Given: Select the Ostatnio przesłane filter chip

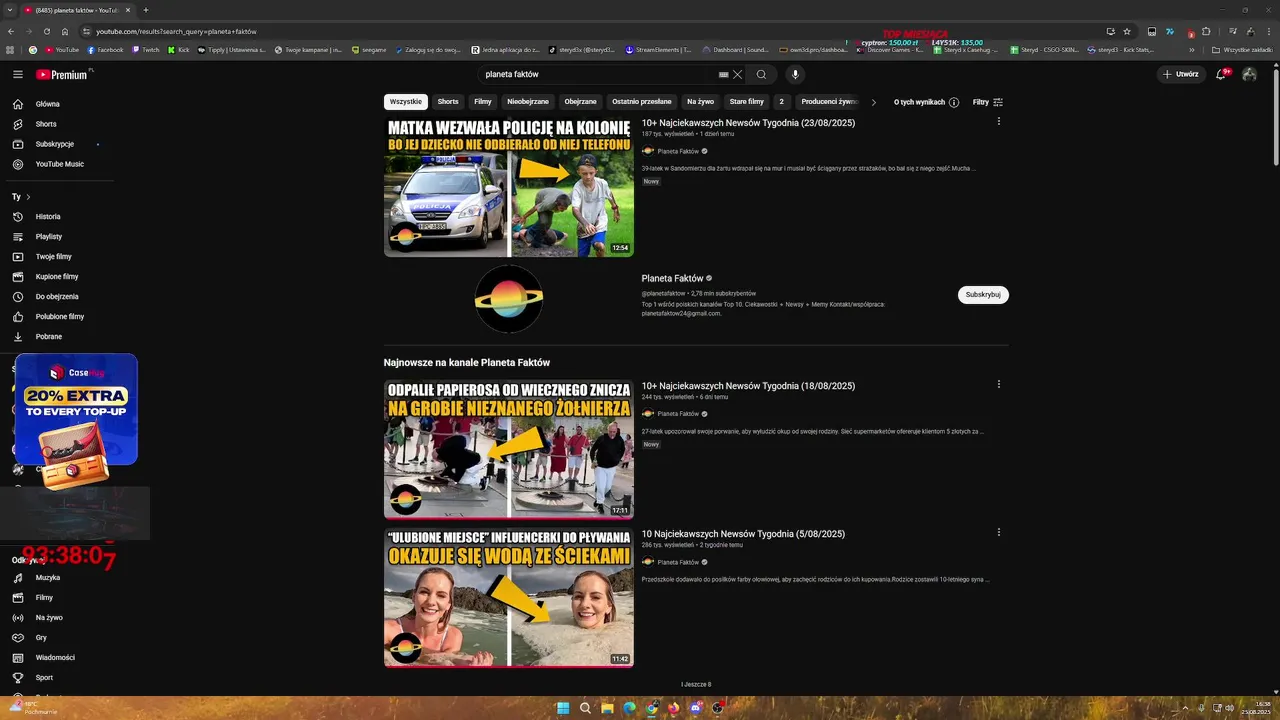Looking at the screenshot, I should [642, 102].
